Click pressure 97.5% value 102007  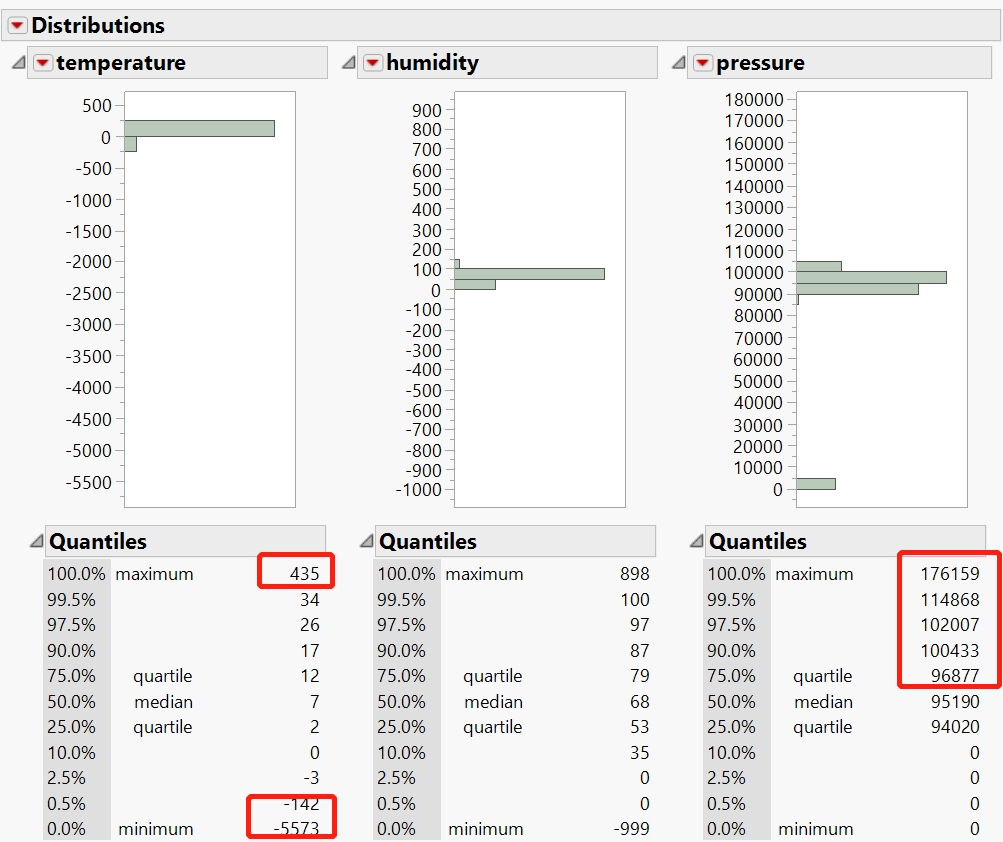pos(950,625)
